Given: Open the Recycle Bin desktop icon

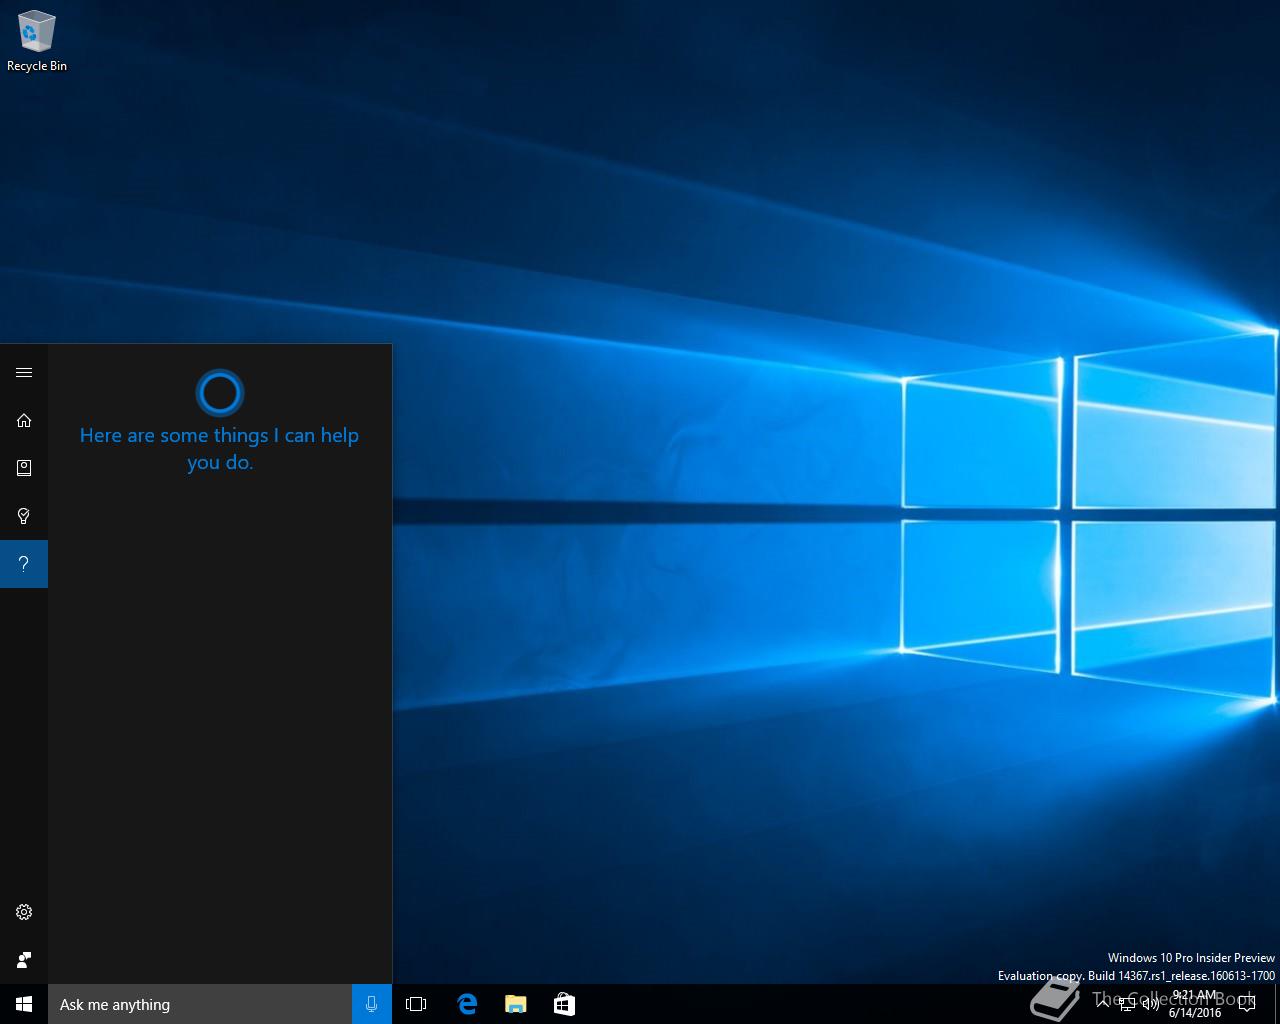Looking at the screenshot, I should [36, 42].
